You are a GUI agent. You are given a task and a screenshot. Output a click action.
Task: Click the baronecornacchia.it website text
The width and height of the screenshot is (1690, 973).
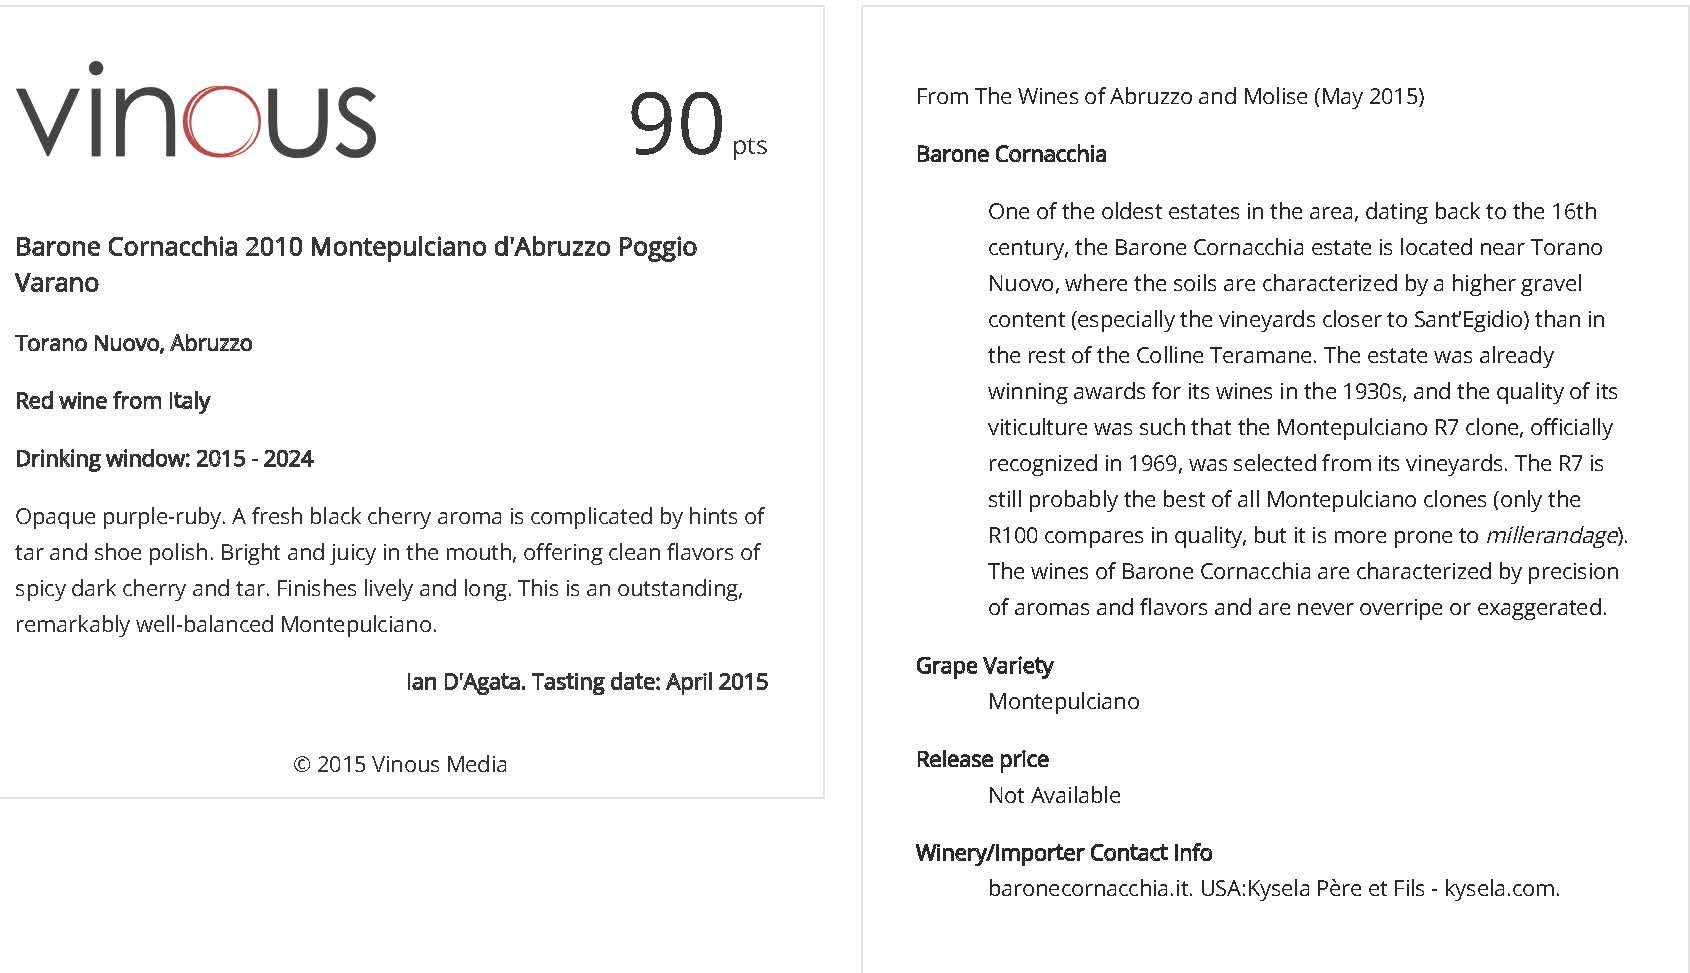coord(1089,888)
